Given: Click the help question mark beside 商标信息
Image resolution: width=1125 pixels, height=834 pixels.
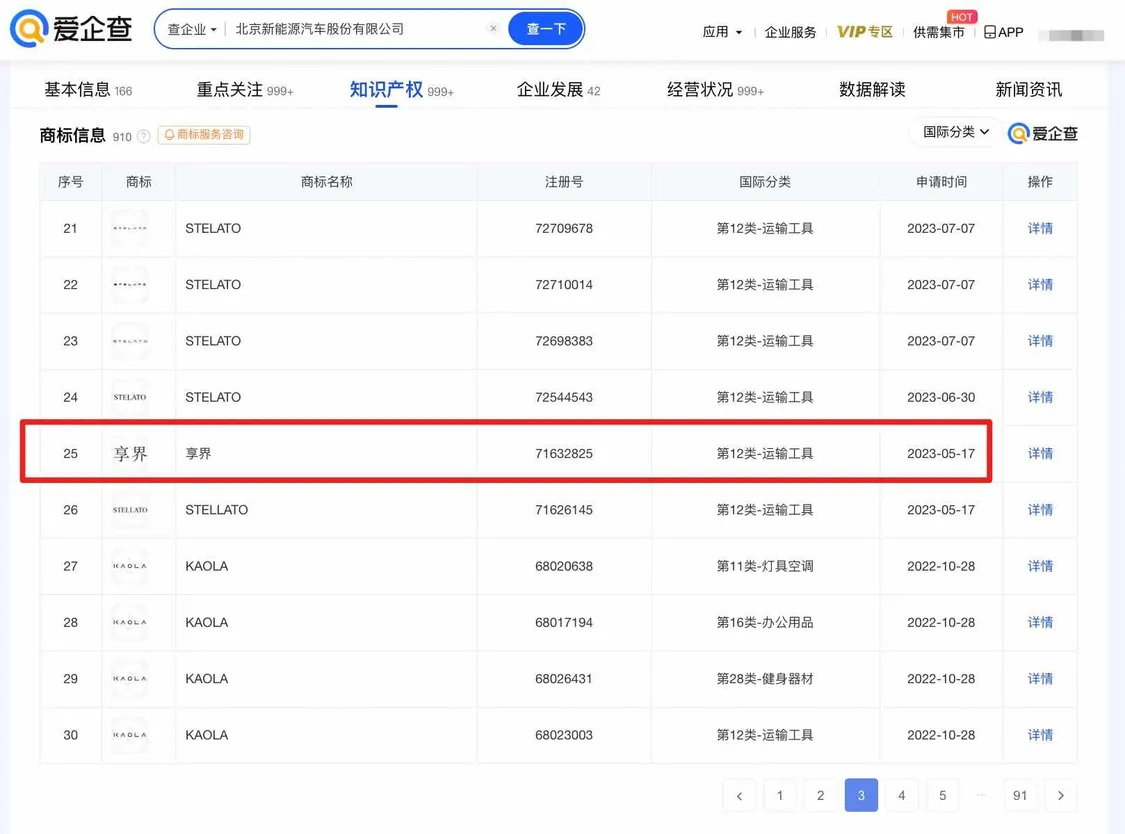Looking at the screenshot, I should 143,136.
